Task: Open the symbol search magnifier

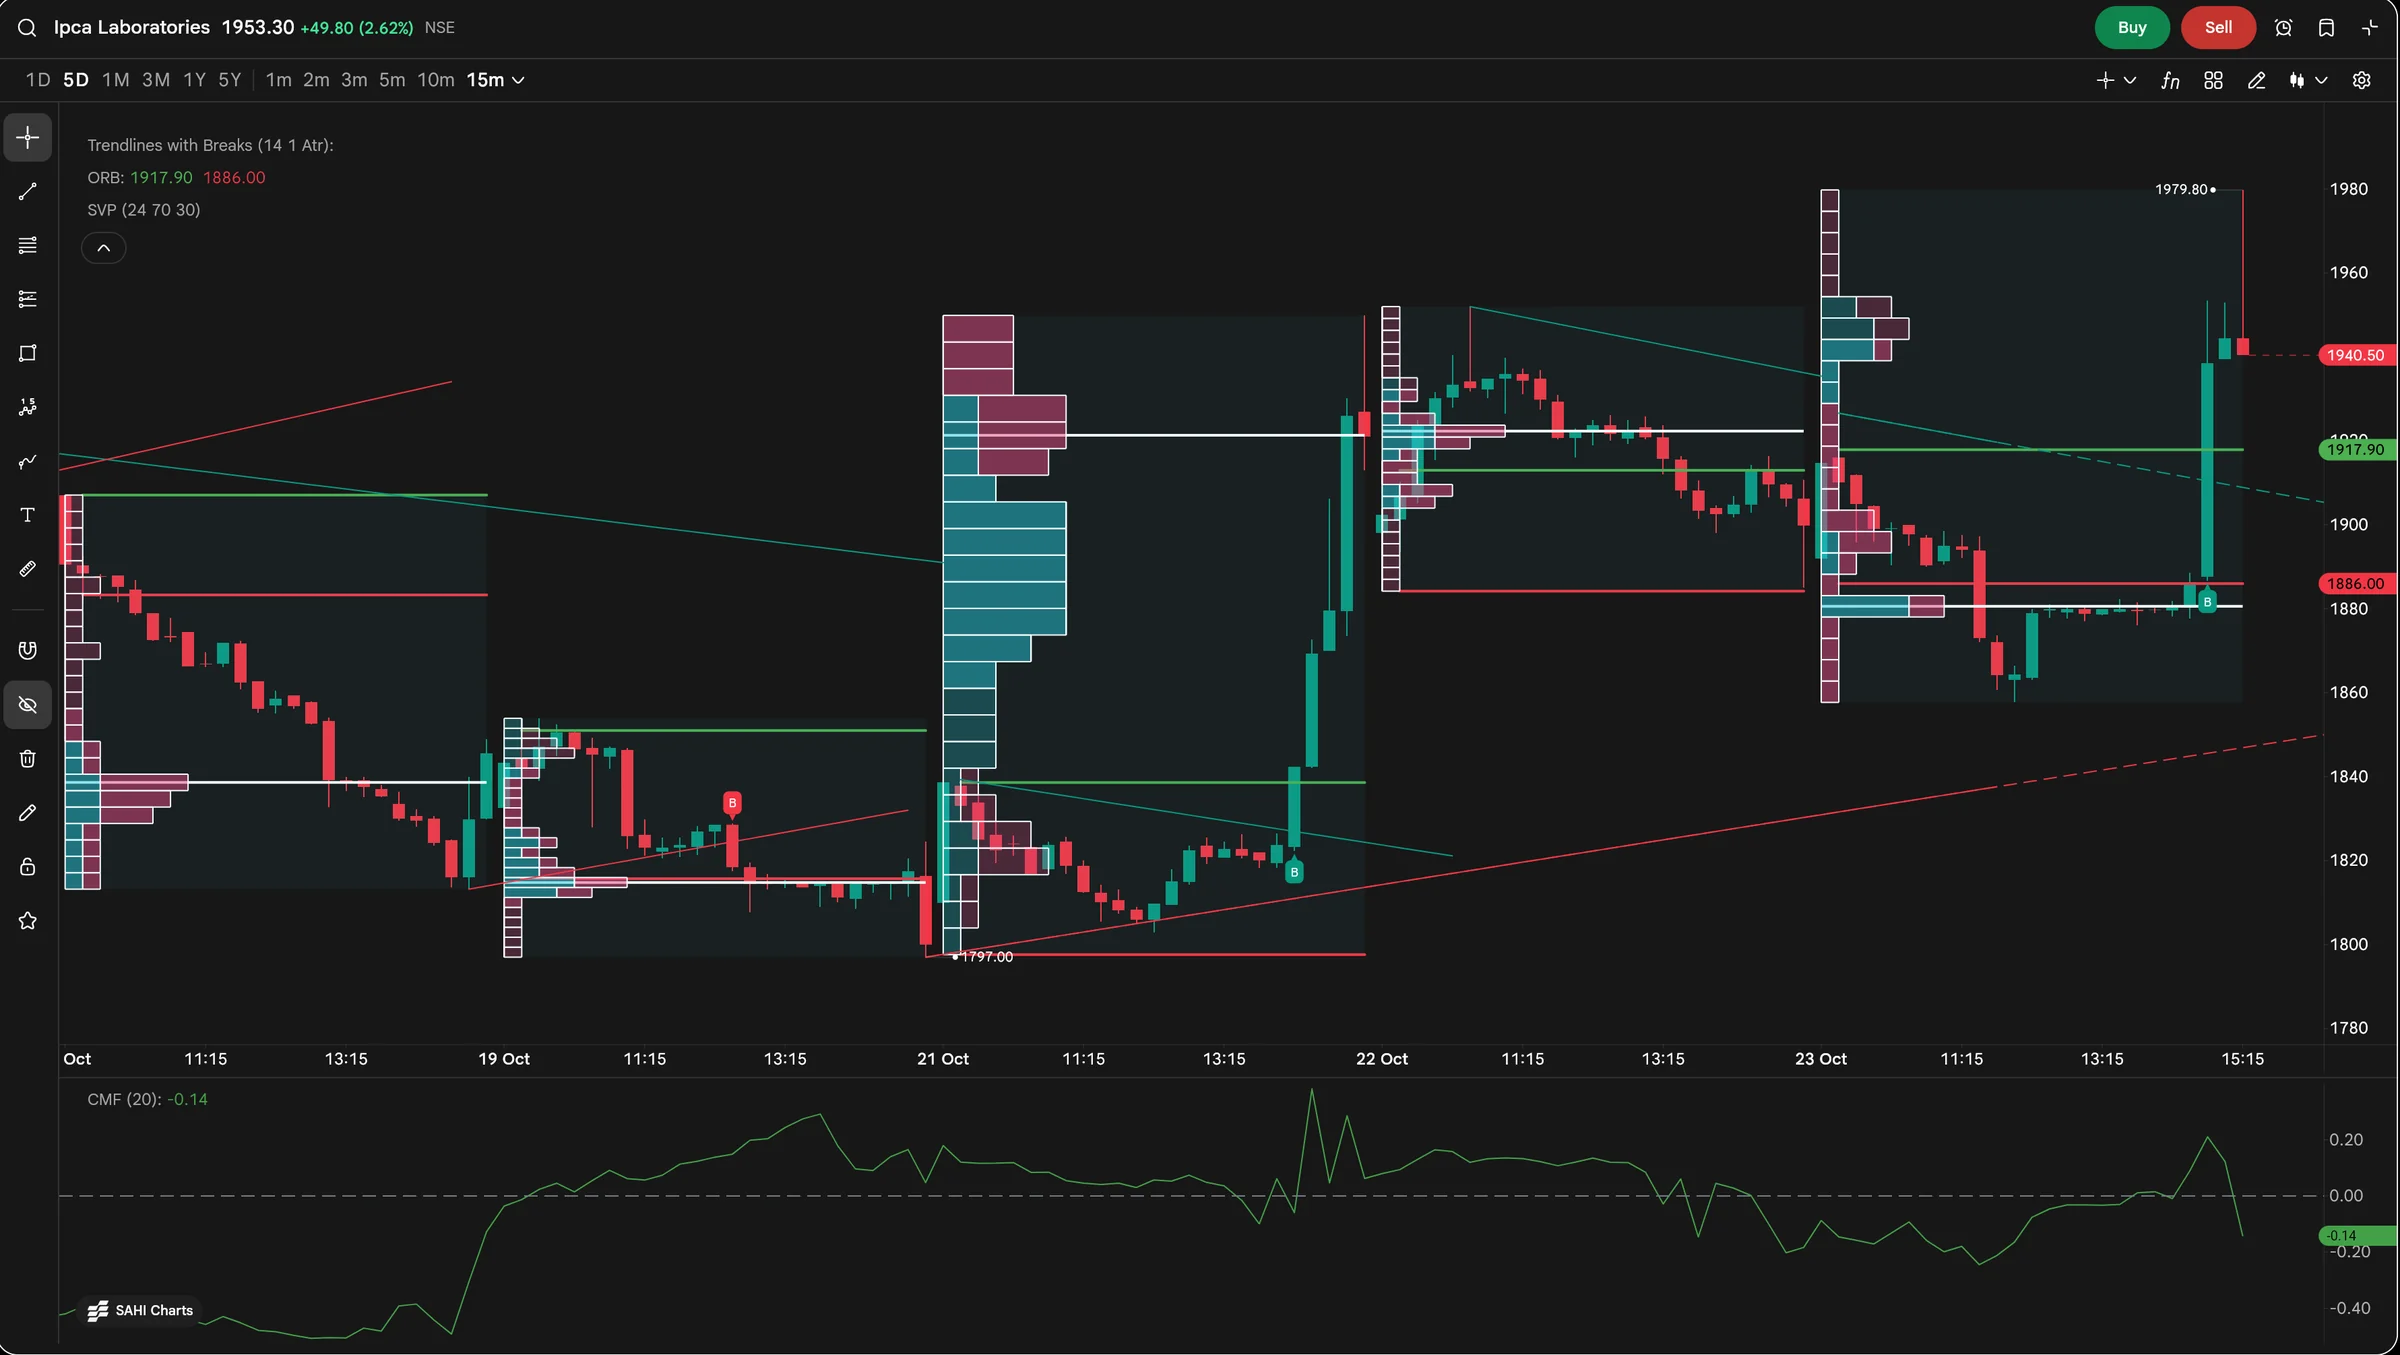Action: click(27, 28)
